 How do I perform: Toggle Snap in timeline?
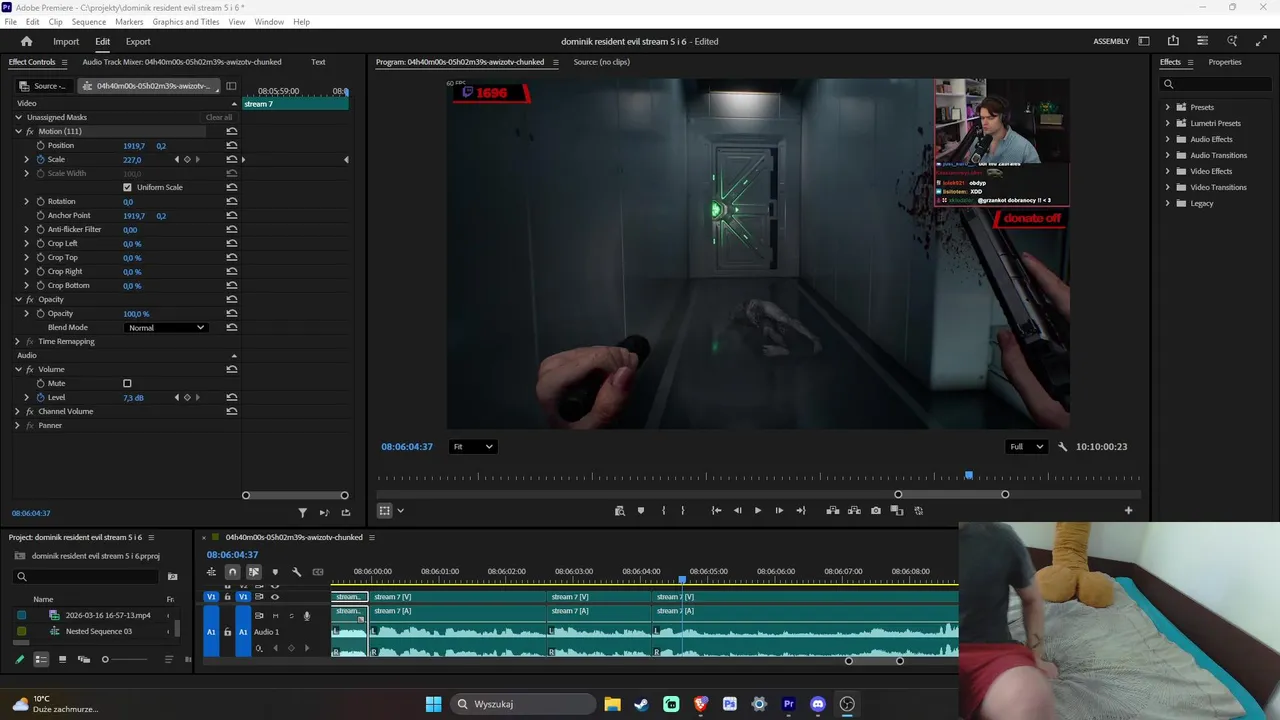pos(232,572)
